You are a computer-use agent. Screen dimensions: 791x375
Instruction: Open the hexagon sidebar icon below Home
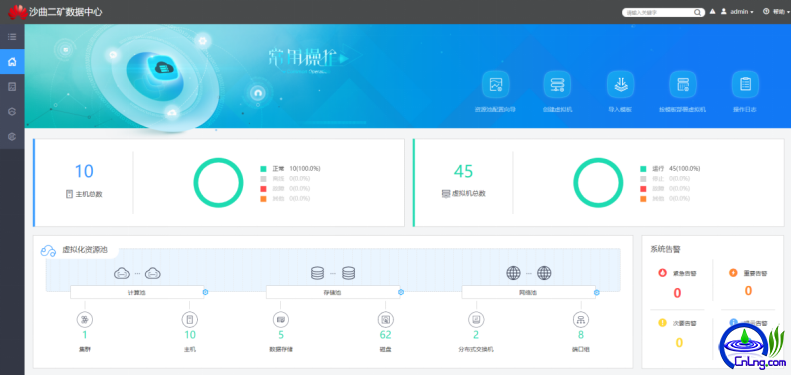click(x=12, y=112)
